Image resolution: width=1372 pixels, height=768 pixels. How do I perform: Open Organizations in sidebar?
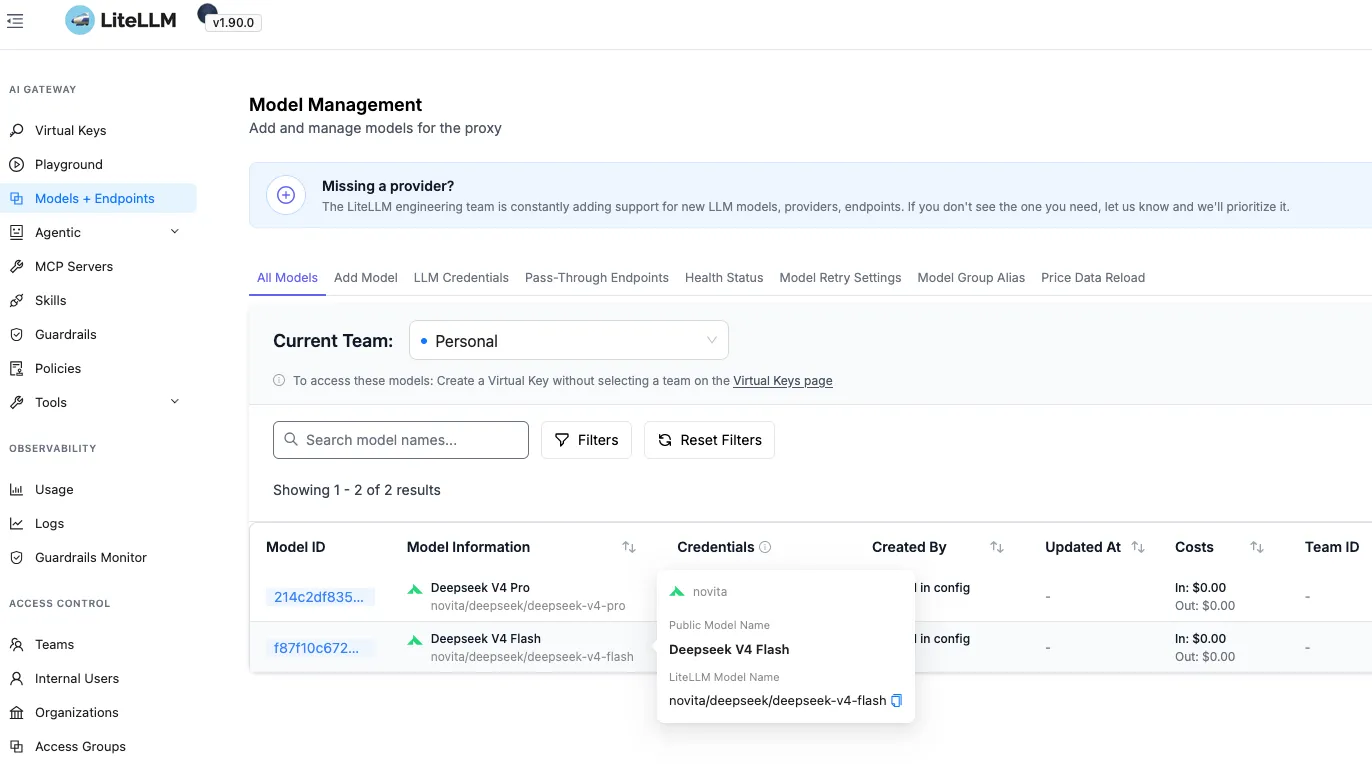click(76, 712)
